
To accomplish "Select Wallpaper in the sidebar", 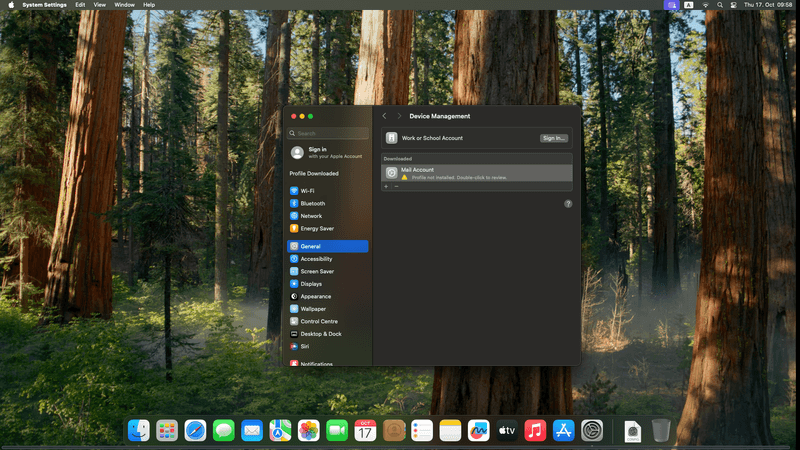I will [x=313, y=309].
